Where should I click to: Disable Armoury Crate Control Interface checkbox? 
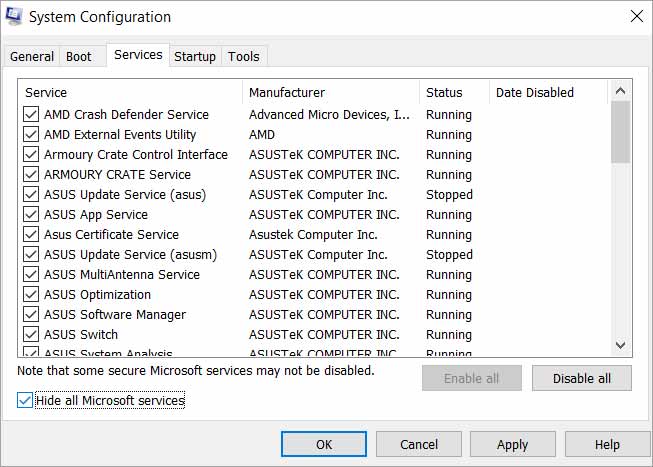tap(31, 154)
